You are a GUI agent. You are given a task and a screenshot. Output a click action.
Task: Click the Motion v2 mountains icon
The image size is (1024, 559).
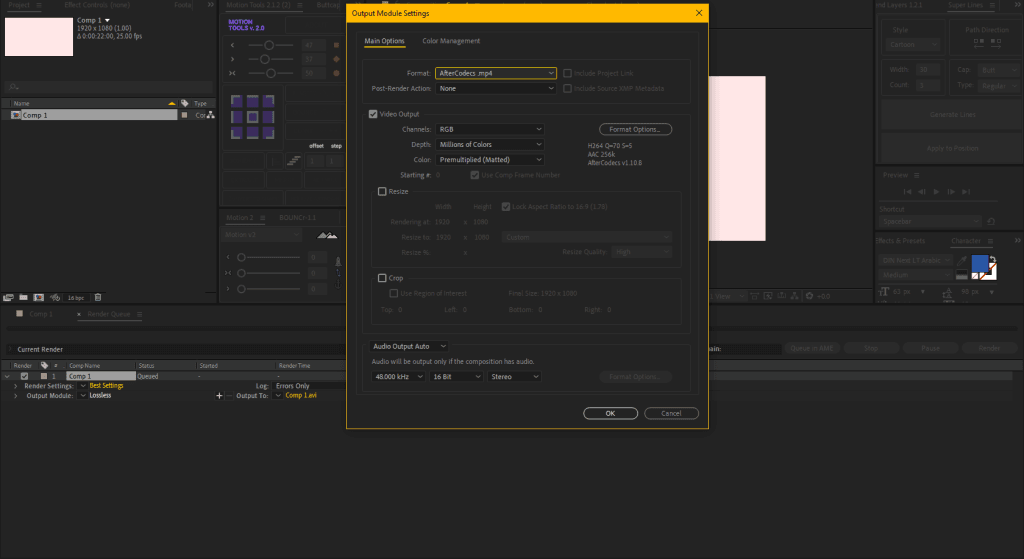pos(327,235)
